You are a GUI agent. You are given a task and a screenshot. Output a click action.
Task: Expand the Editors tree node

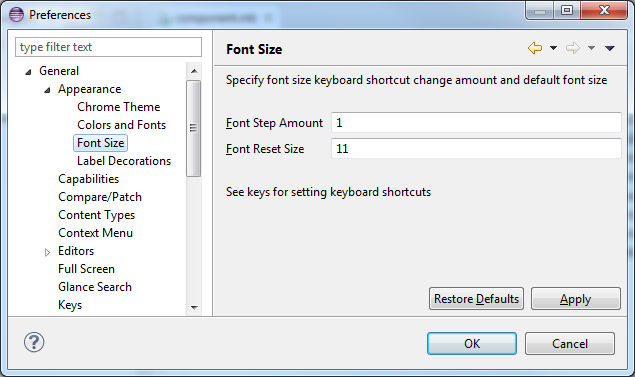coord(47,252)
